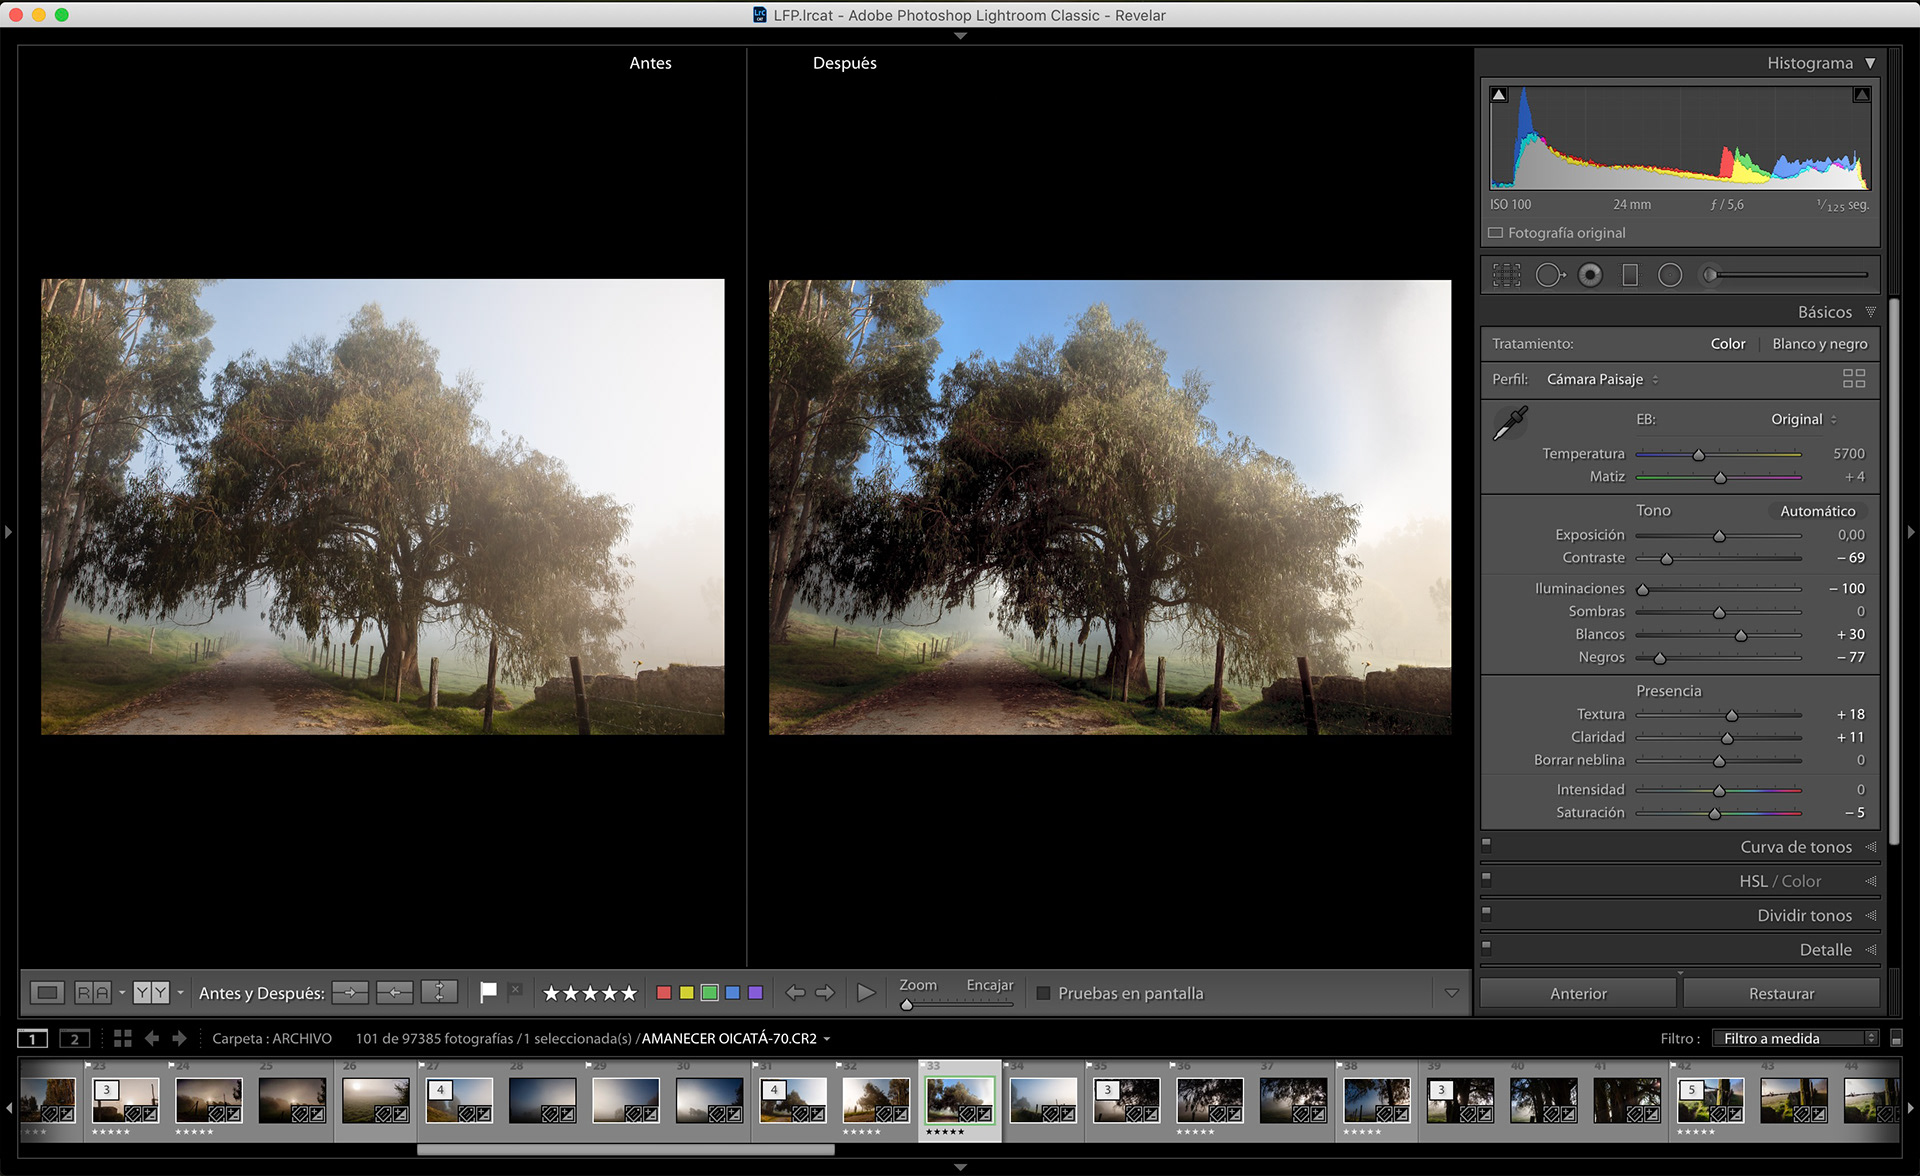Go to next photo toolbar arrow
Image resolution: width=1920 pixels, height=1176 pixels.
click(x=825, y=993)
